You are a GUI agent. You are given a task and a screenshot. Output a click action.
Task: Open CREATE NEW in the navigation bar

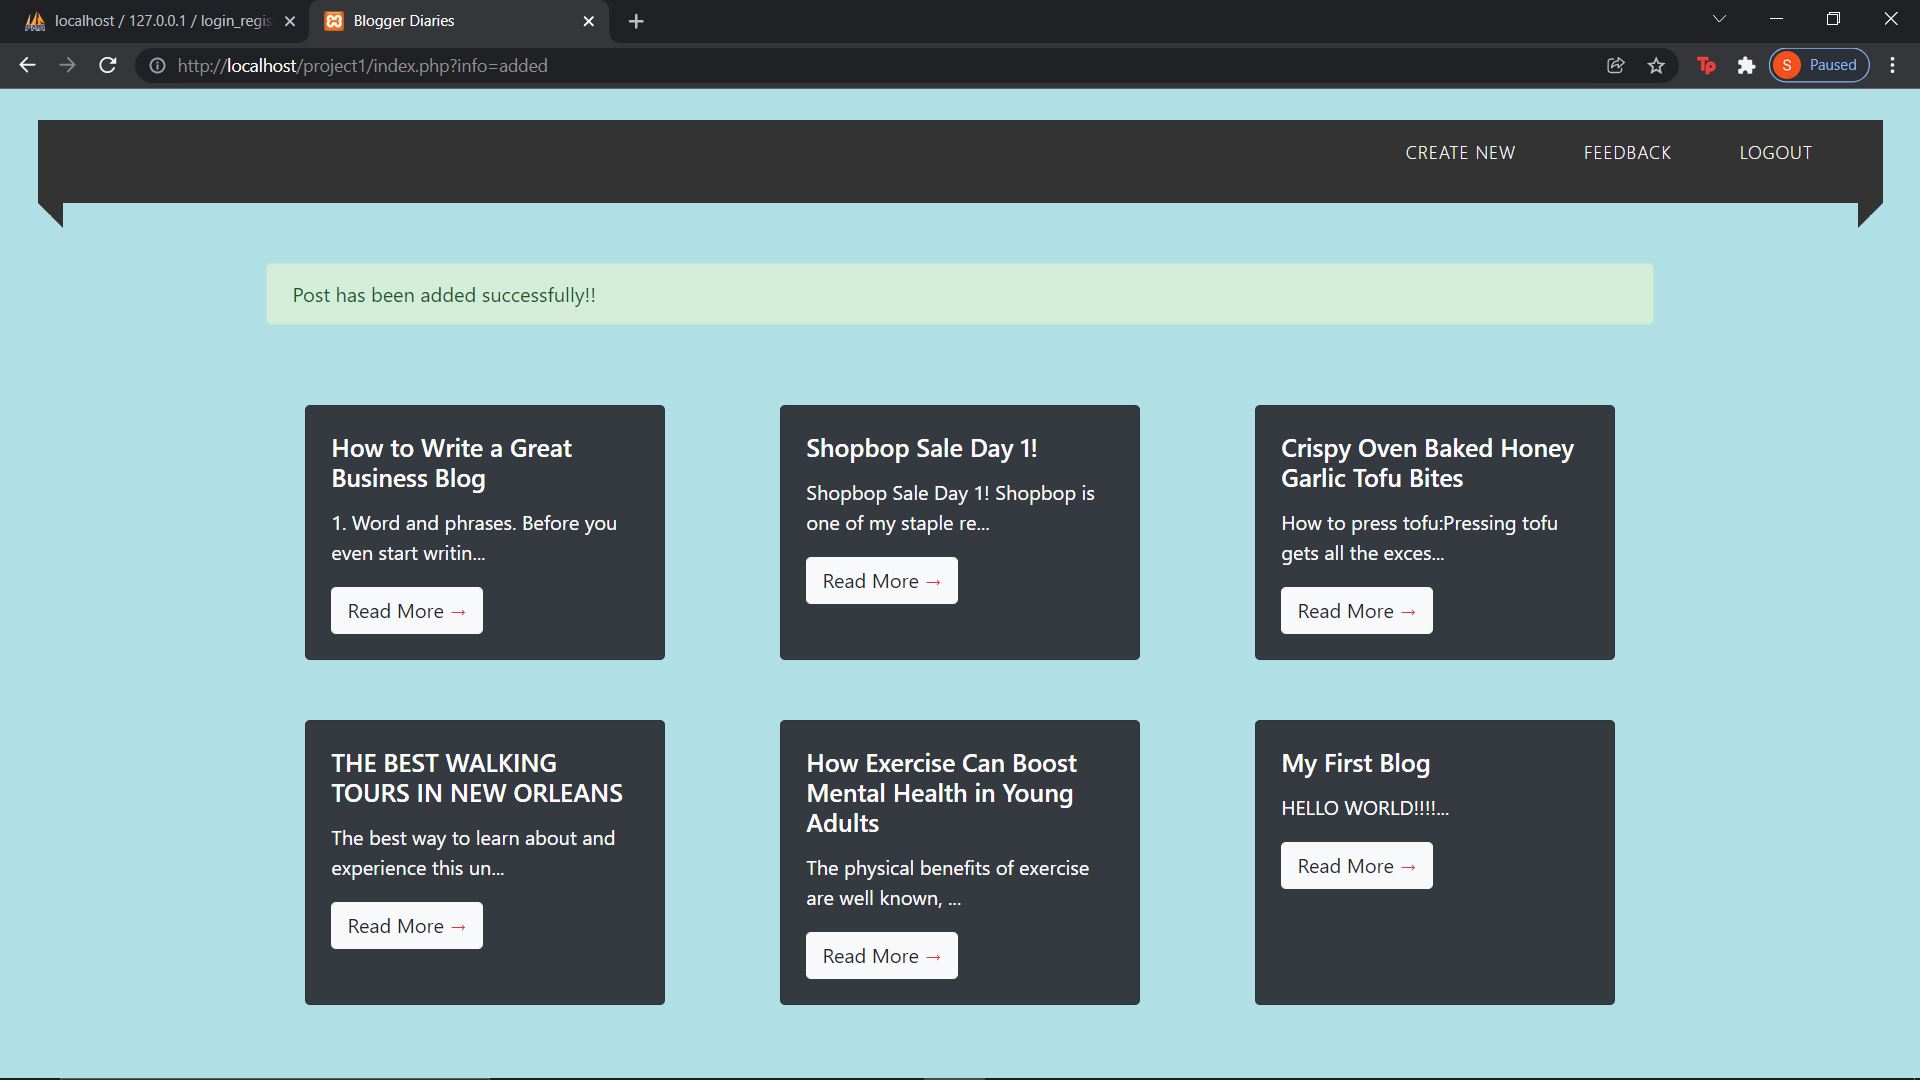point(1459,152)
